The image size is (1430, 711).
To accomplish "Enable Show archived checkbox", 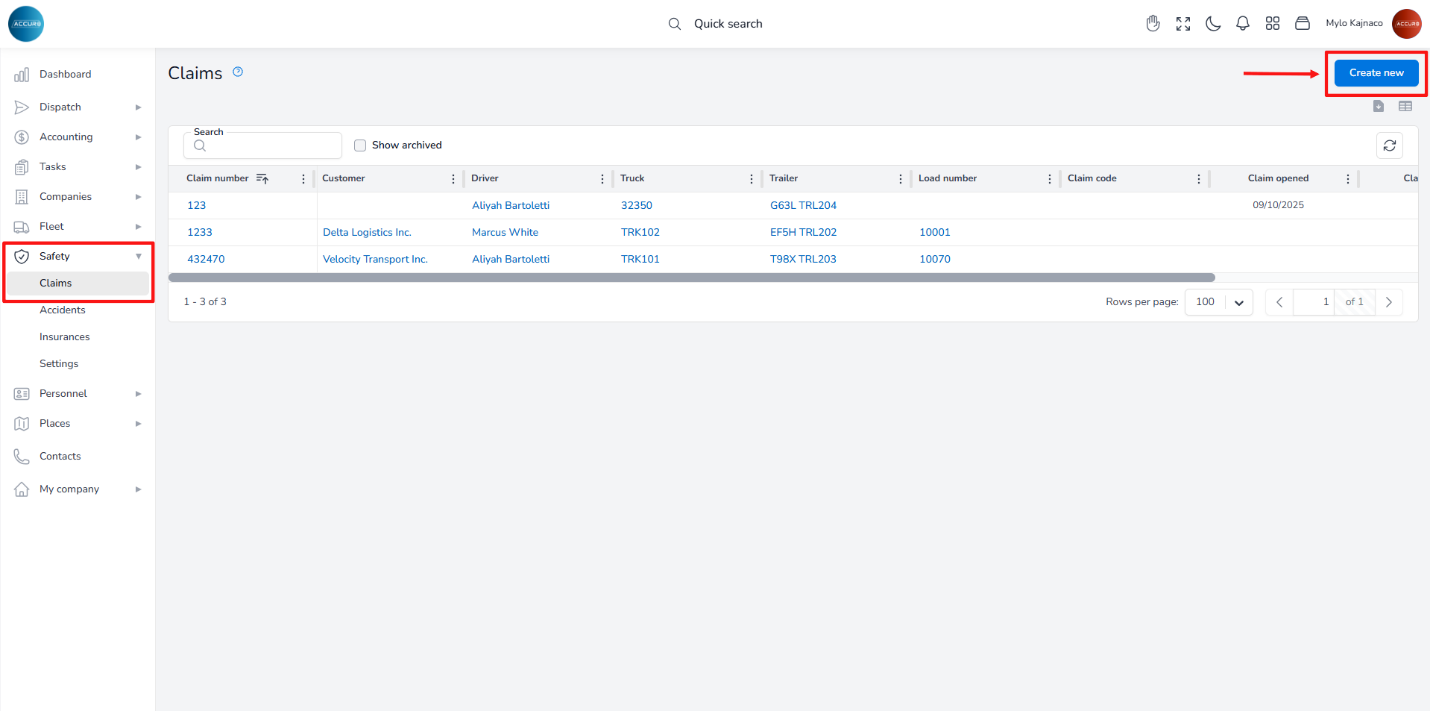I will click(x=360, y=146).
